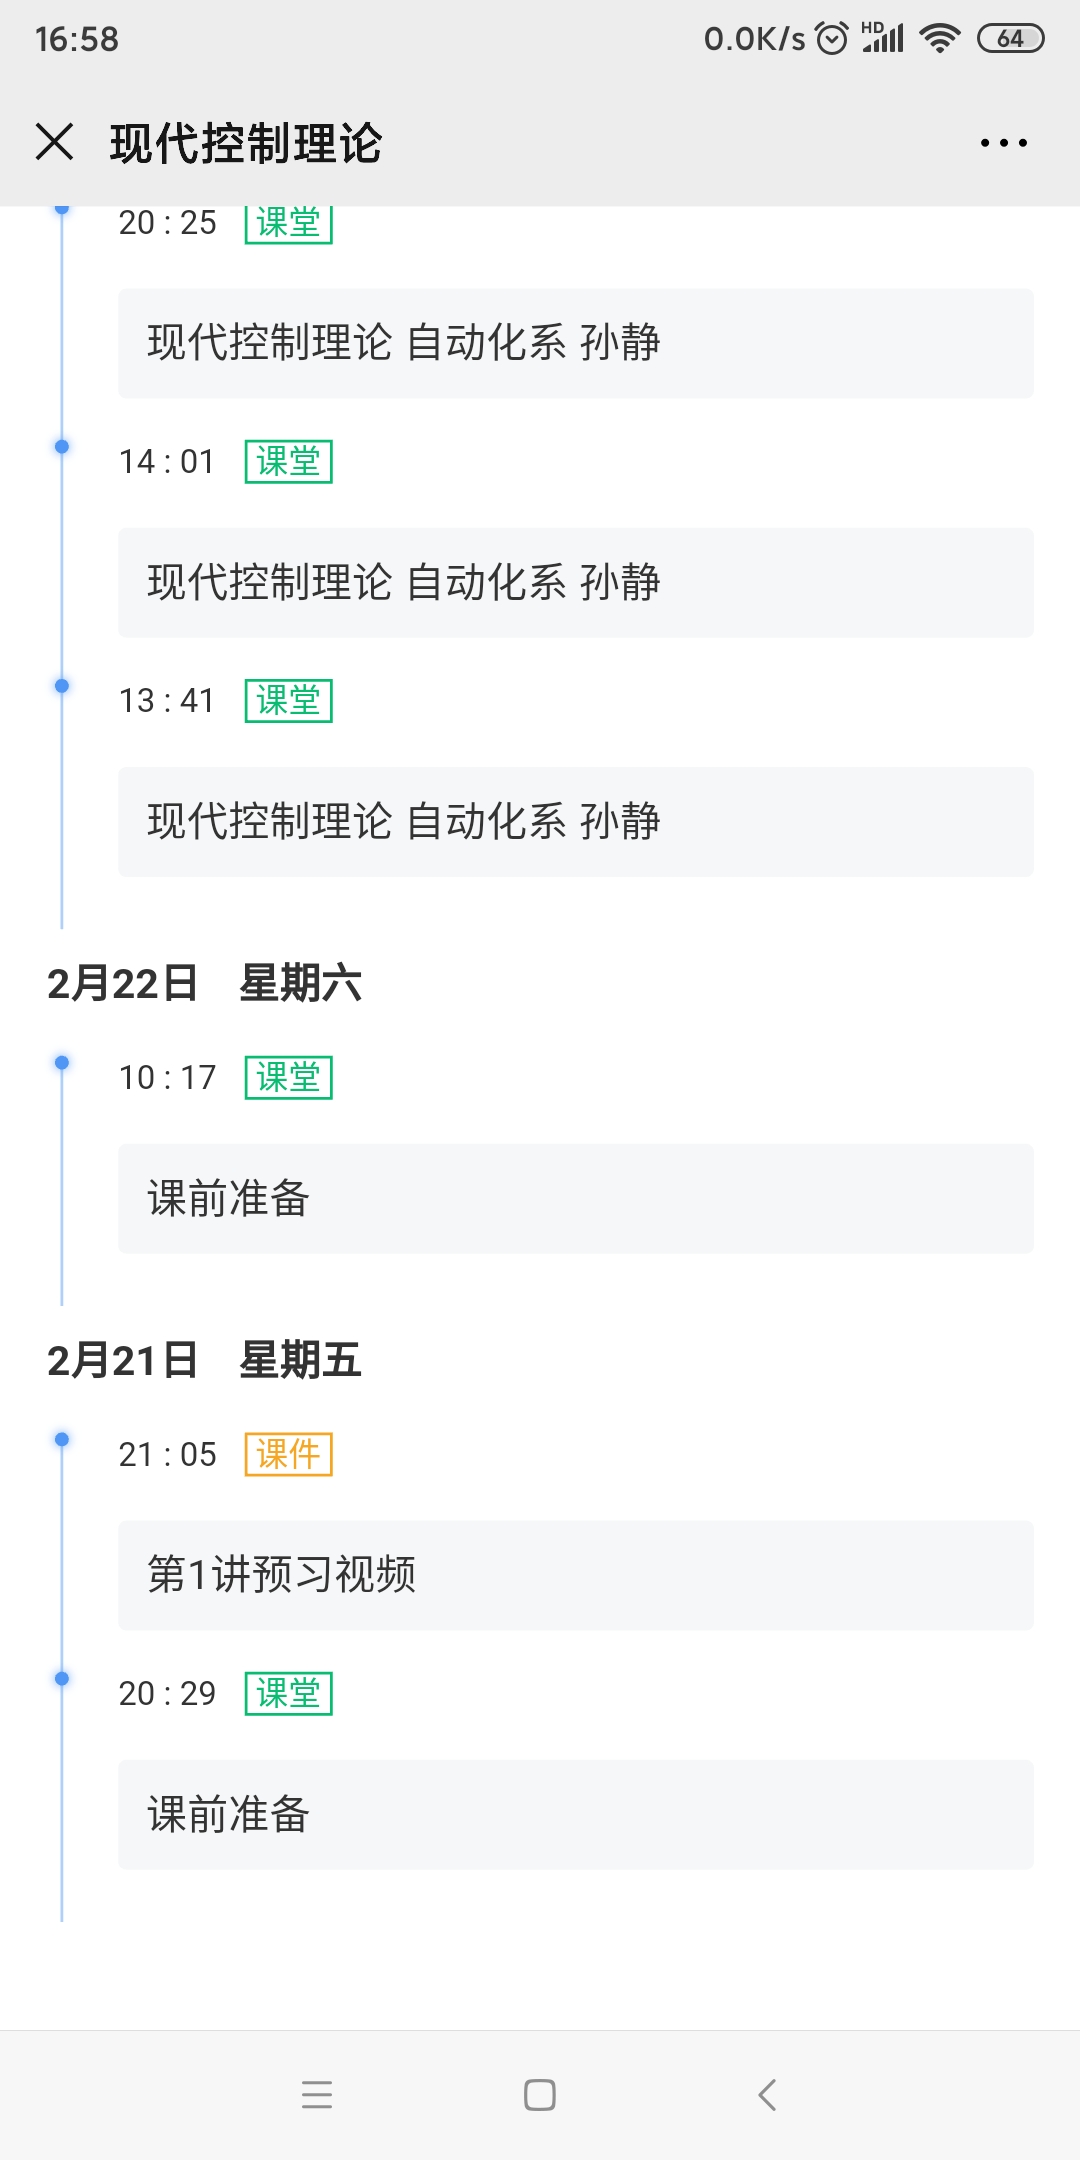Viewport: 1080px width, 2160px height.
Task: Open the Android recent apps menu button
Action: pyautogui.click(x=317, y=2094)
